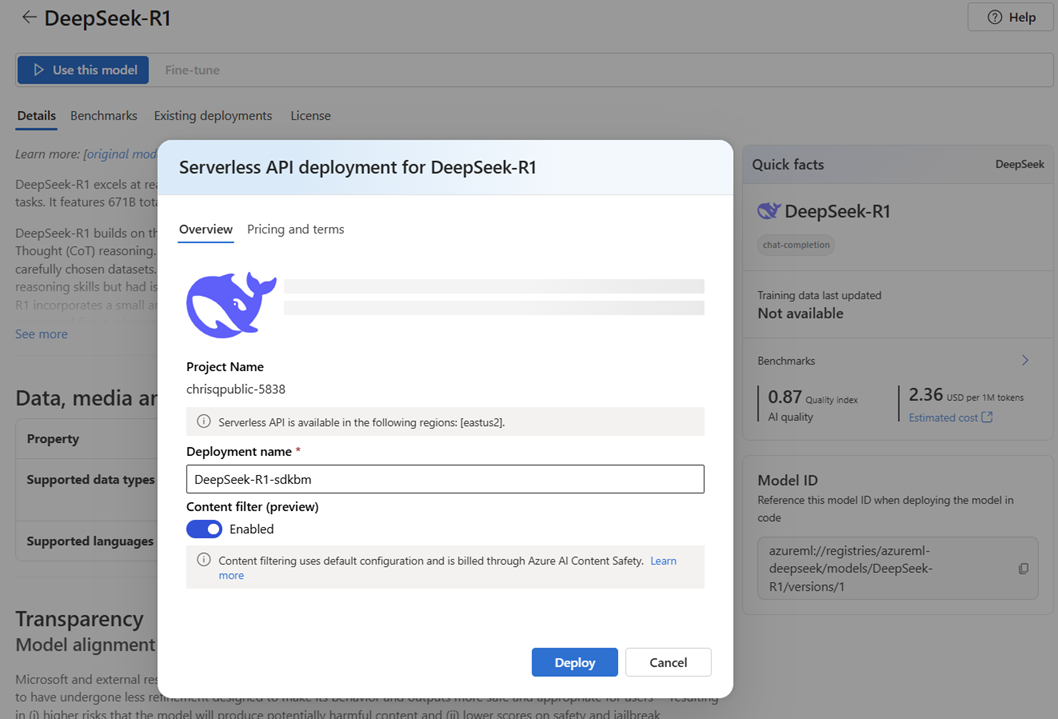1058x719 pixels.
Task: Click the DeepSeek whale logo in the dialog
Action: (231, 305)
